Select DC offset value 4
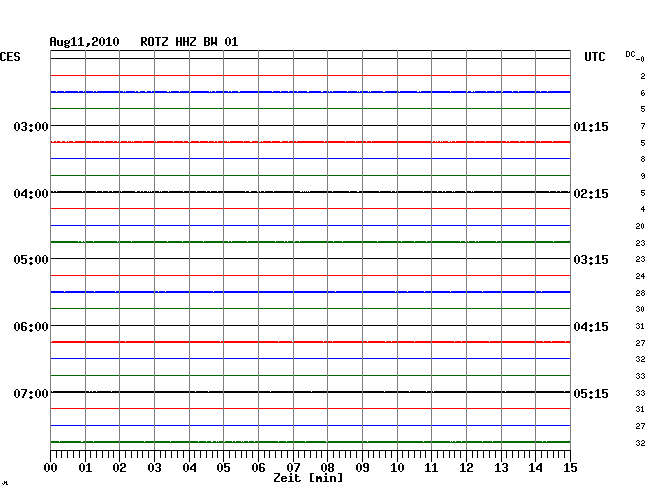This screenshot has width=650, height=494. pyautogui.click(x=643, y=209)
